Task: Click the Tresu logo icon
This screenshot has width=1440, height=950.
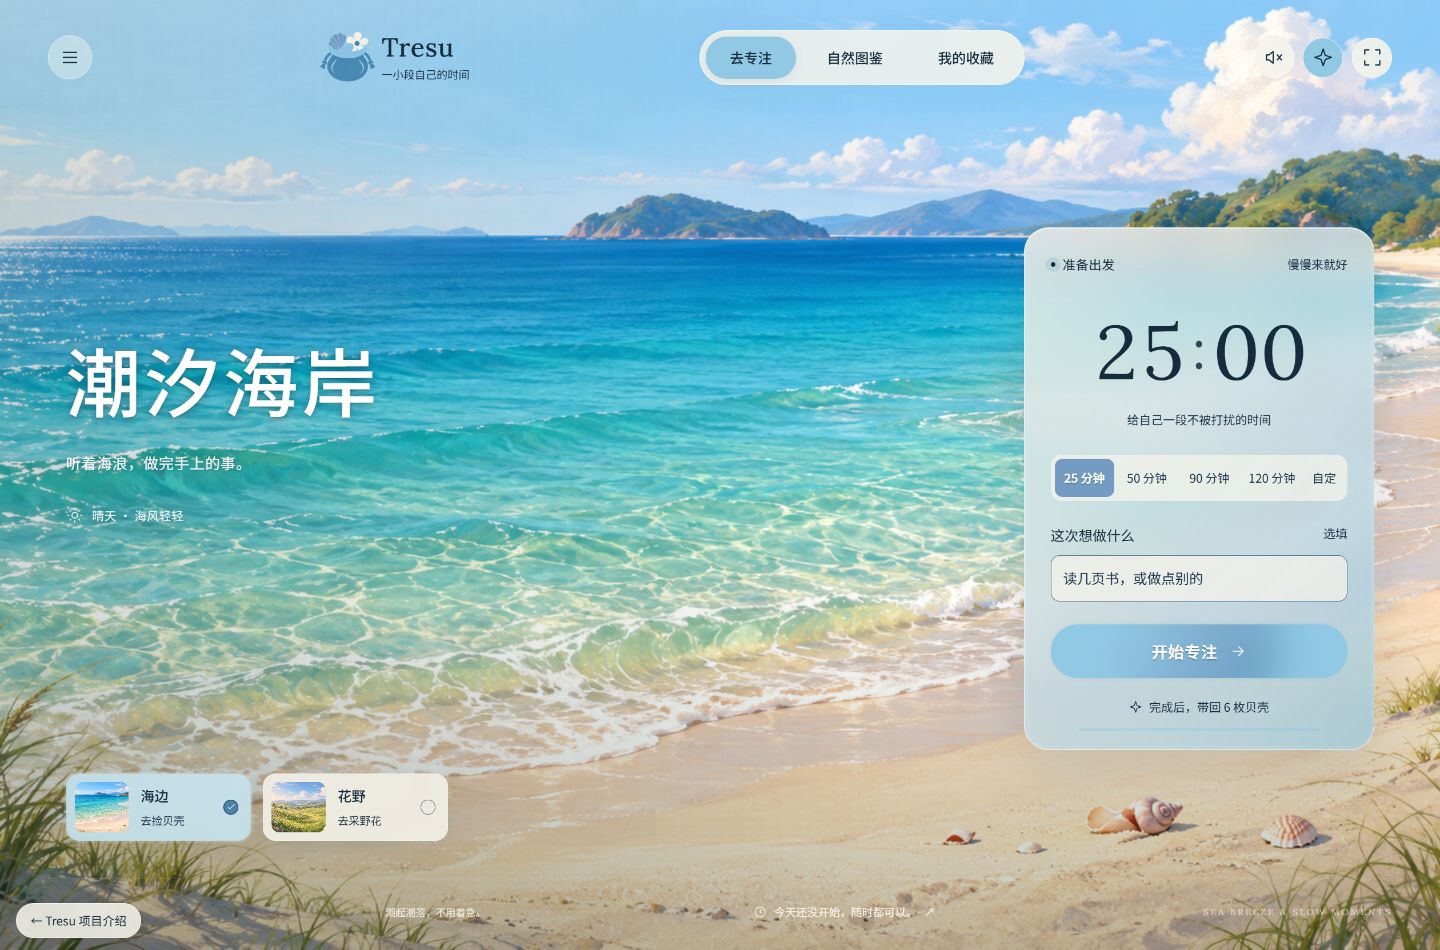Action: tap(347, 57)
